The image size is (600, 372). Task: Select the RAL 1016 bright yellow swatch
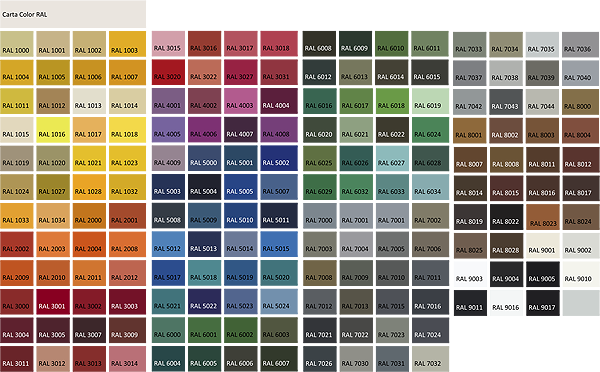tap(53, 130)
